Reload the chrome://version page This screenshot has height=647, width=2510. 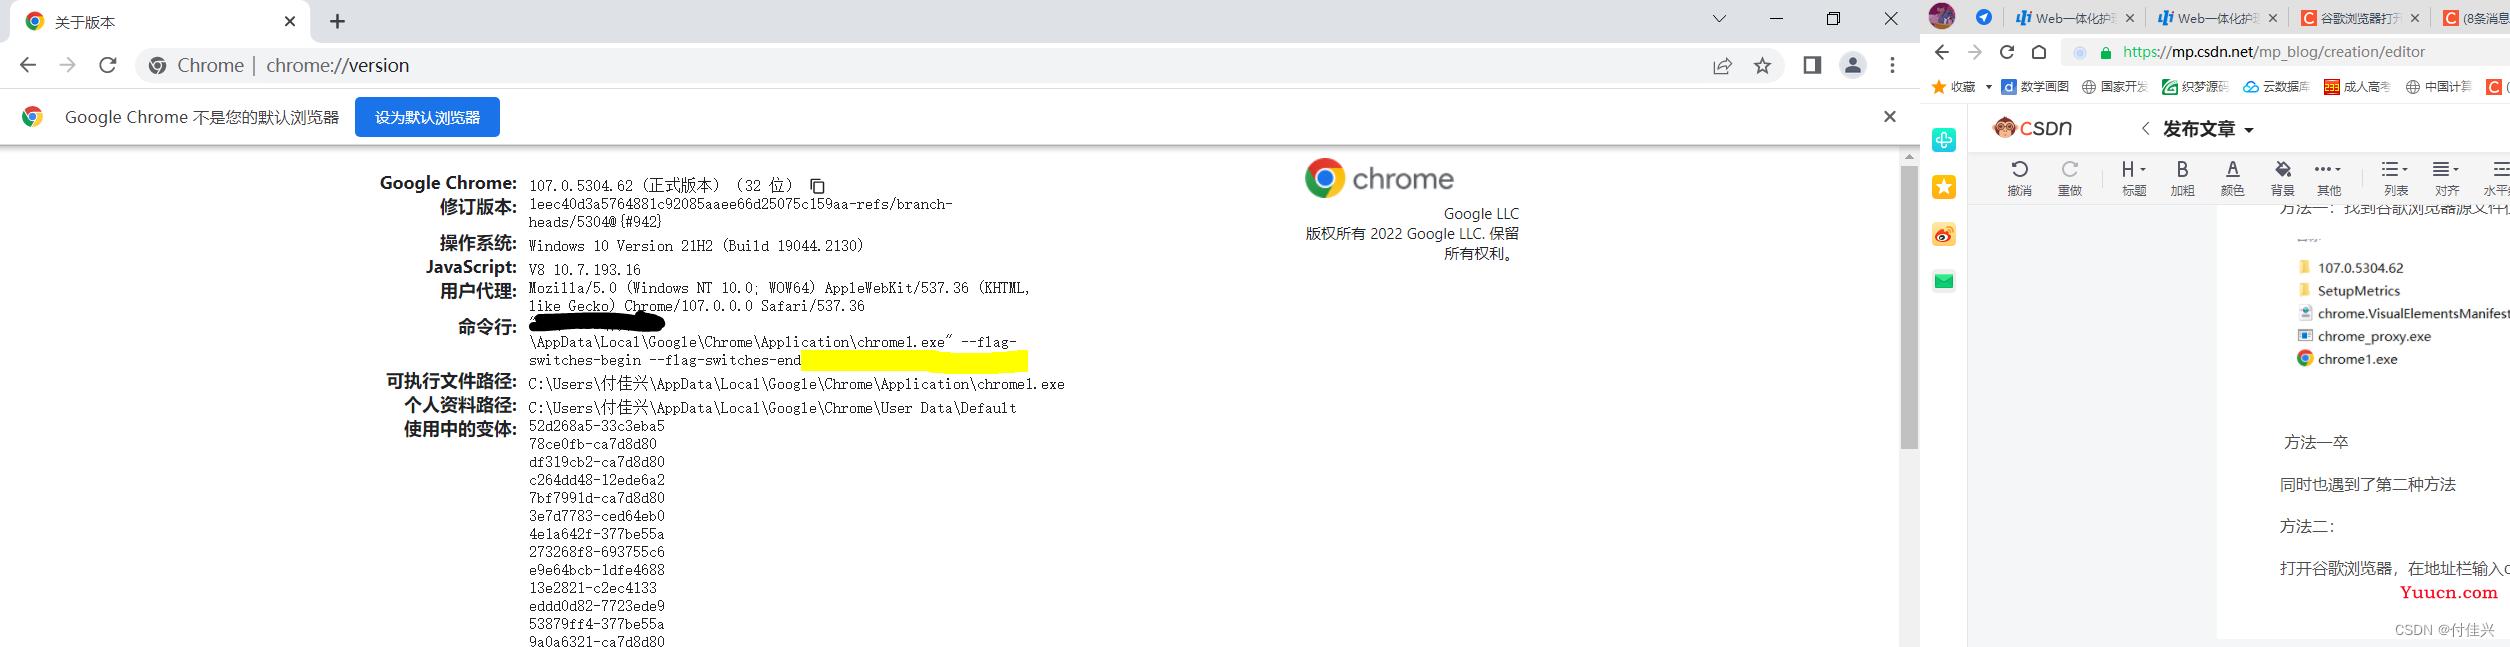coord(108,65)
